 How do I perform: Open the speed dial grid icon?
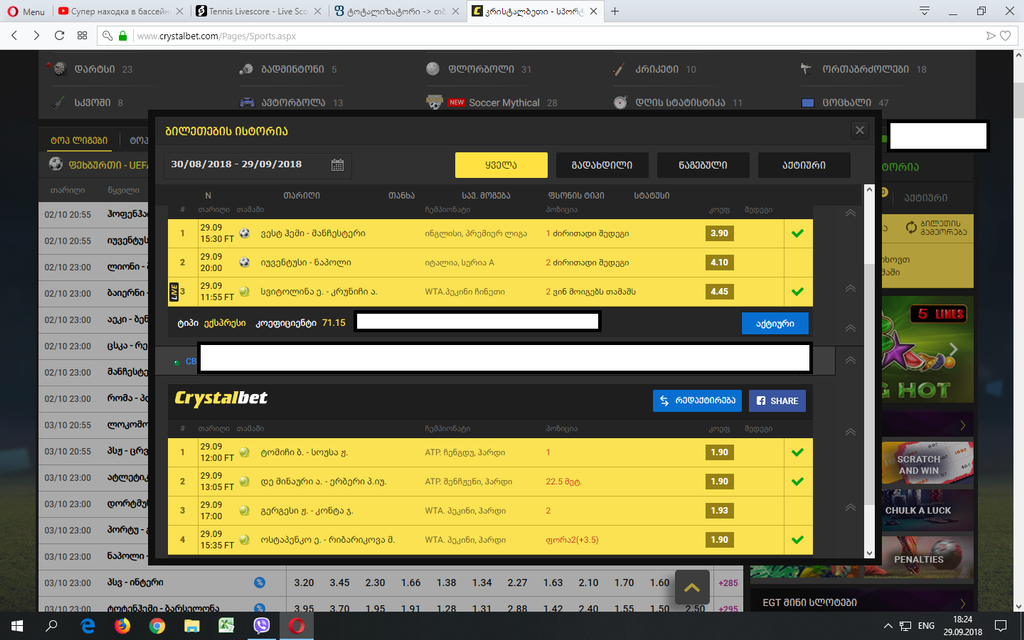(x=82, y=35)
